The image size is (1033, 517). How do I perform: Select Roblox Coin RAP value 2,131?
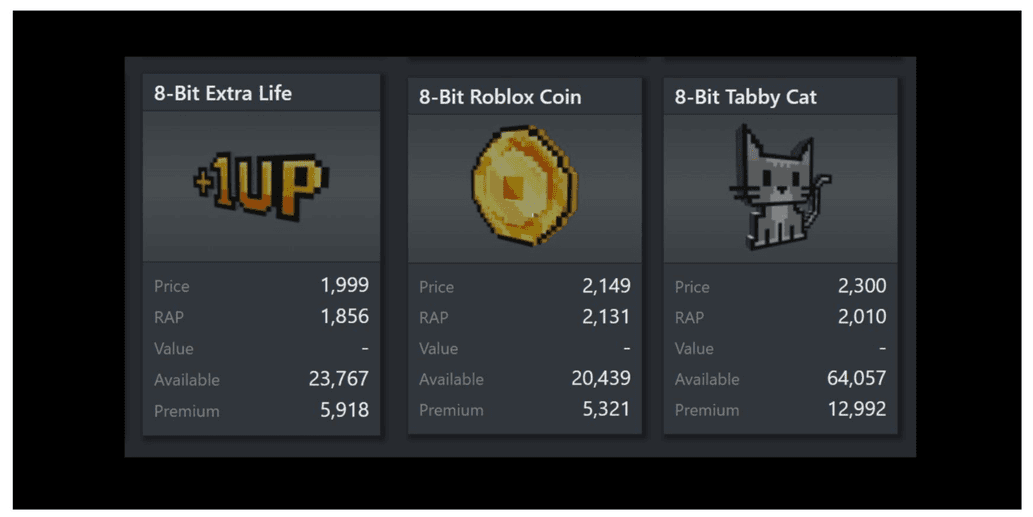pyautogui.click(x=606, y=317)
